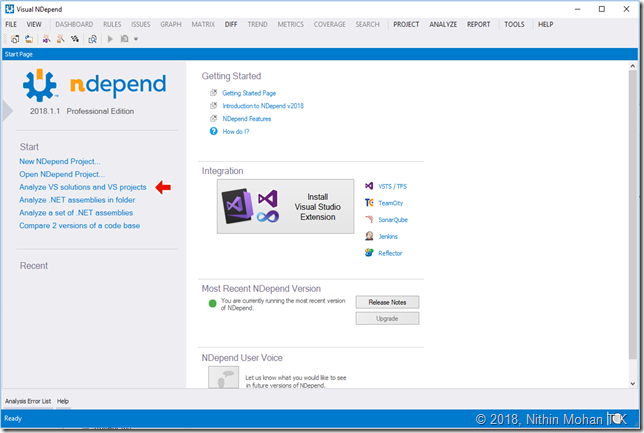Click the blue question mark help icon
The image size is (644, 433).
coord(213,131)
